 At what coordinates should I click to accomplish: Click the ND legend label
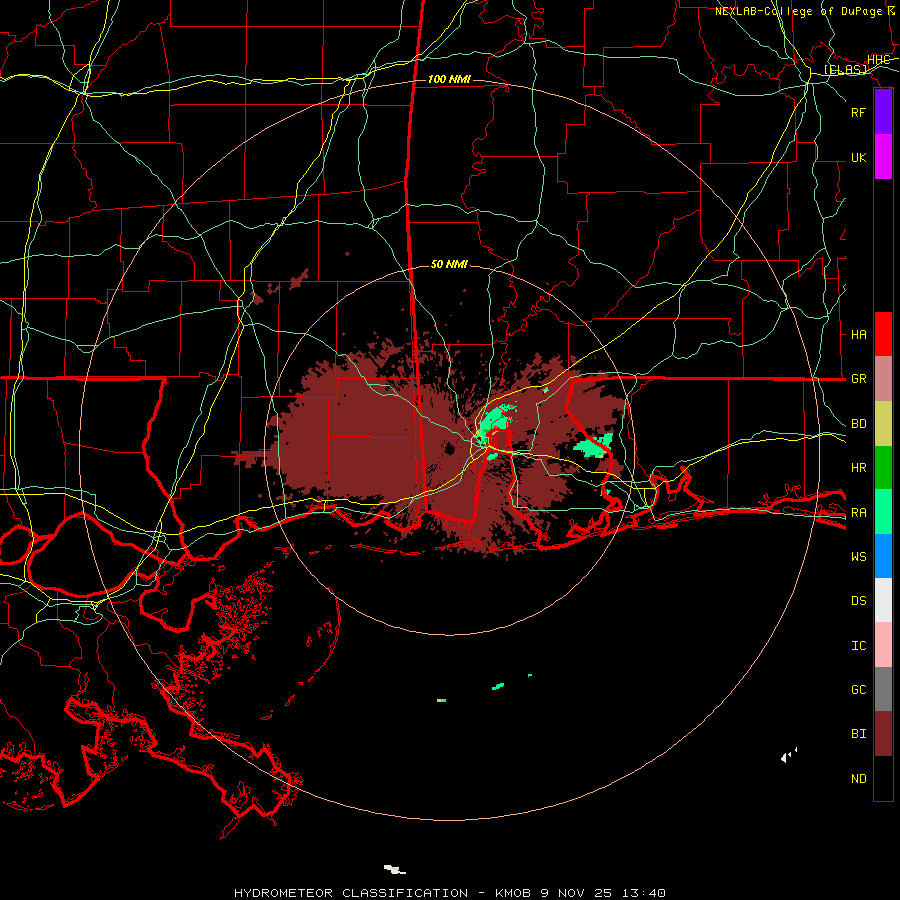(x=858, y=779)
